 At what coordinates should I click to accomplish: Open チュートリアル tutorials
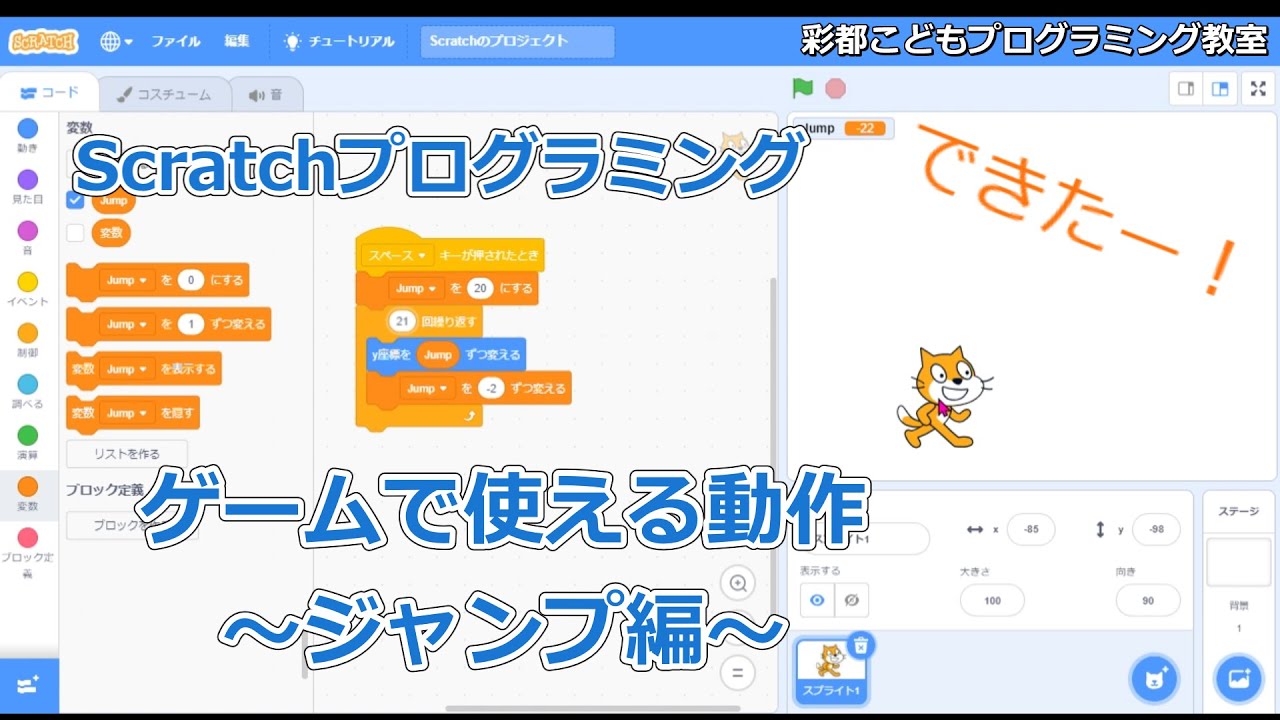(339, 41)
